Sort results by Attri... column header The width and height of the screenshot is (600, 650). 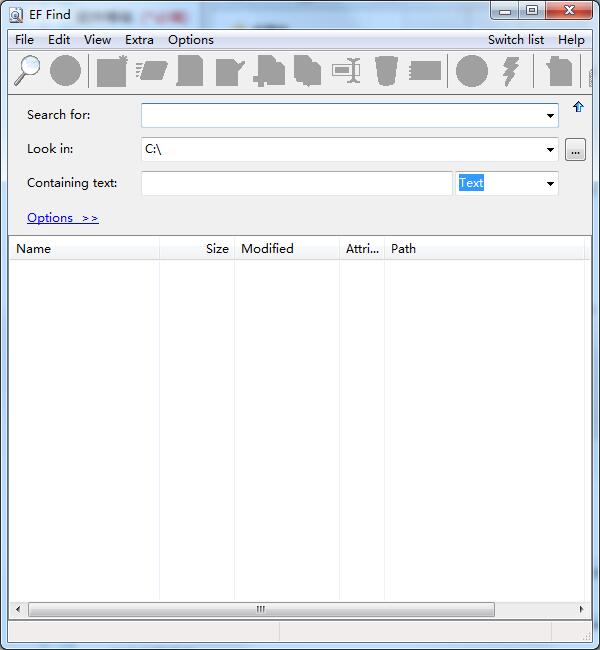pyautogui.click(x=362, y=249)
